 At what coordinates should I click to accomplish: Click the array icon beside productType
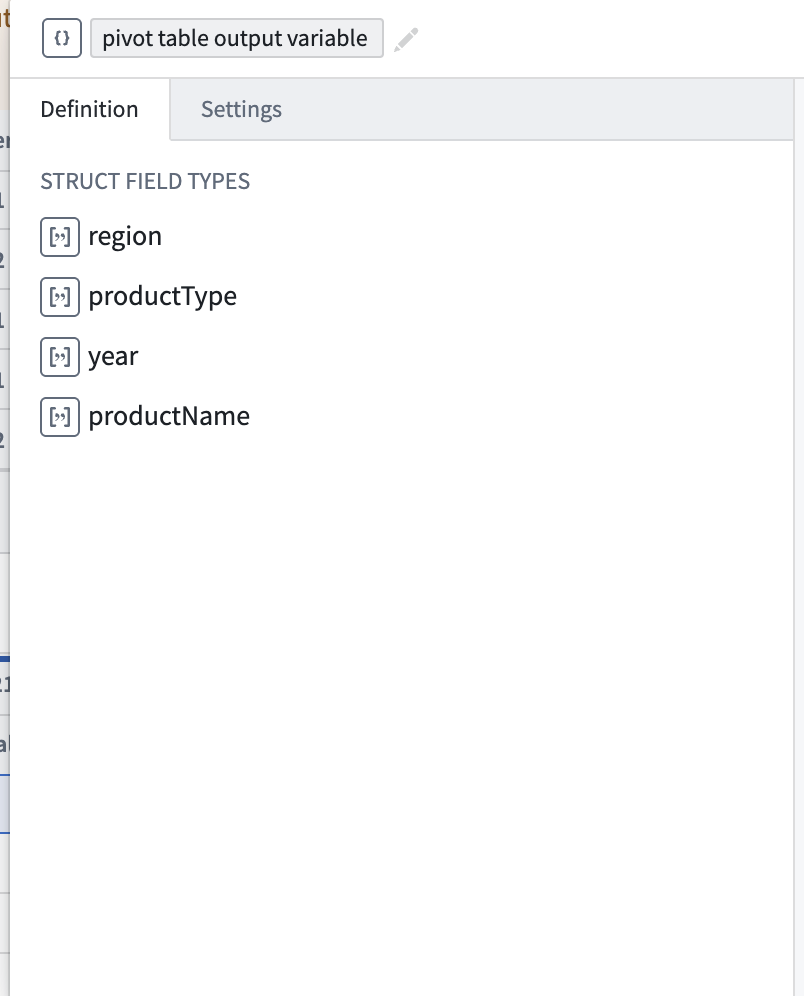point(60,297)
